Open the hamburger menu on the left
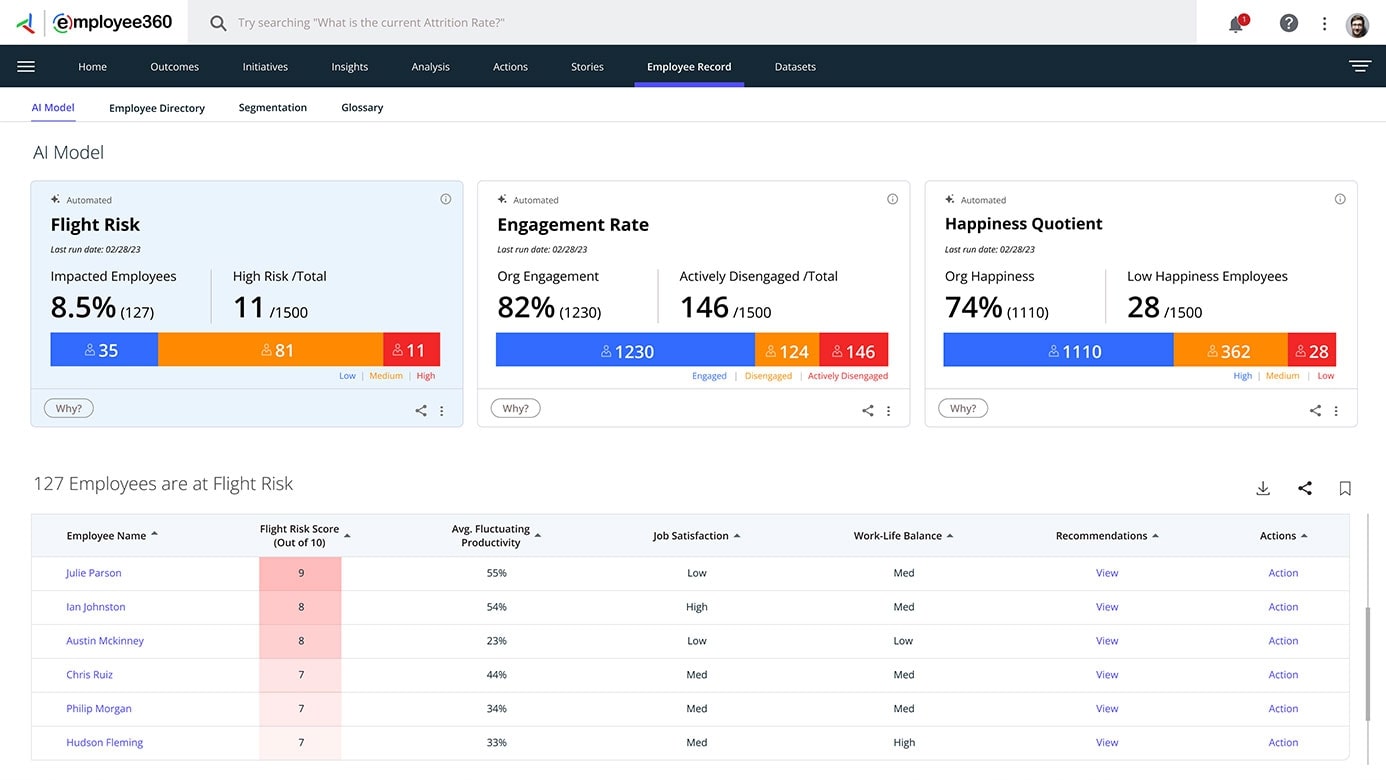The width and height of the screenshot is (1386, 780). coord(26,67)
